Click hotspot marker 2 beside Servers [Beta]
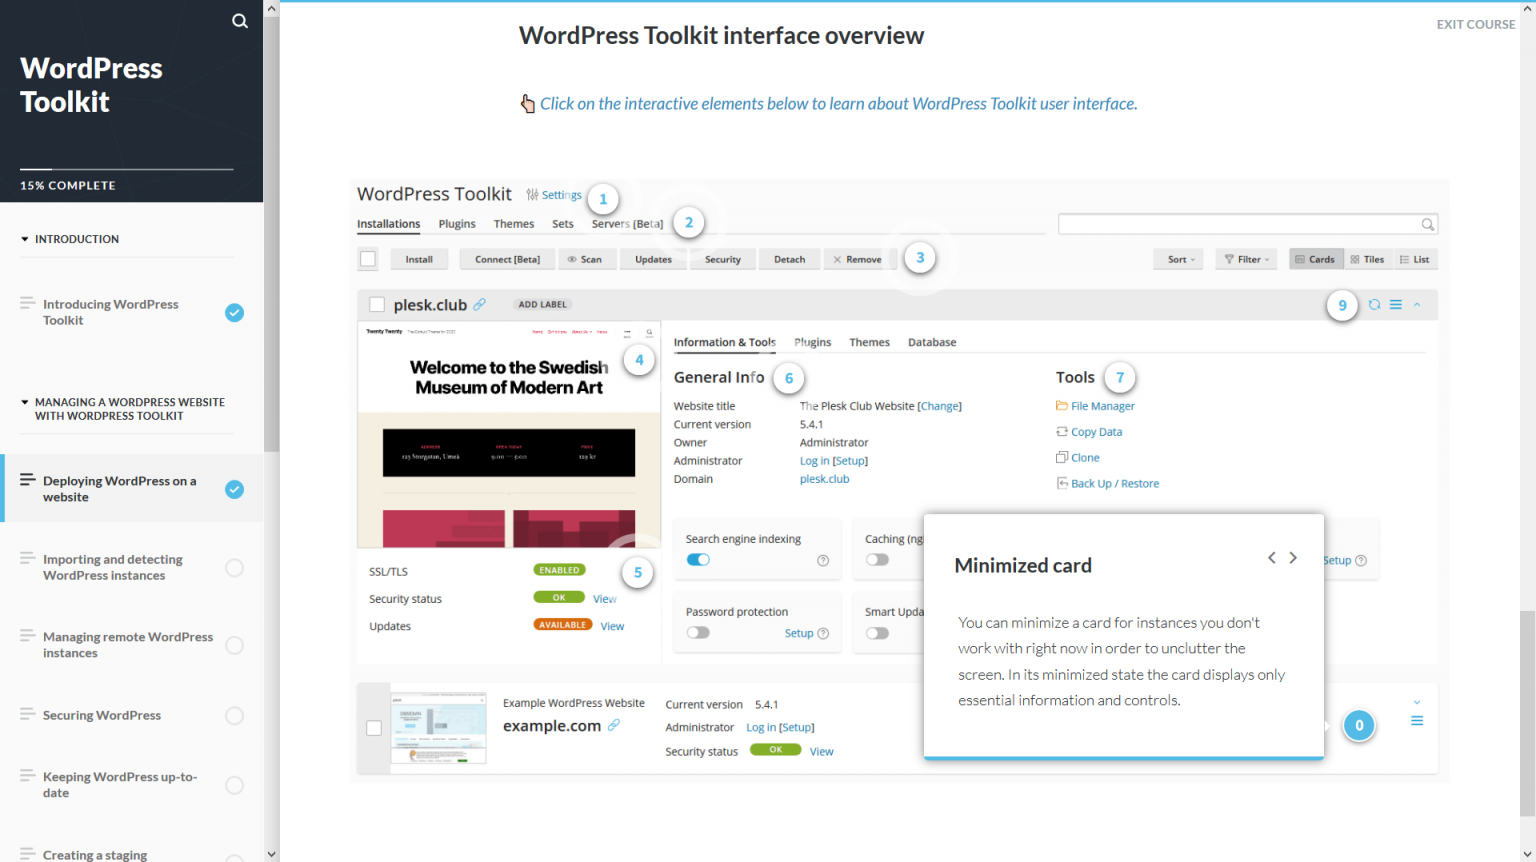The height and width of the screenshot is (862, 1536). [689, 222]
